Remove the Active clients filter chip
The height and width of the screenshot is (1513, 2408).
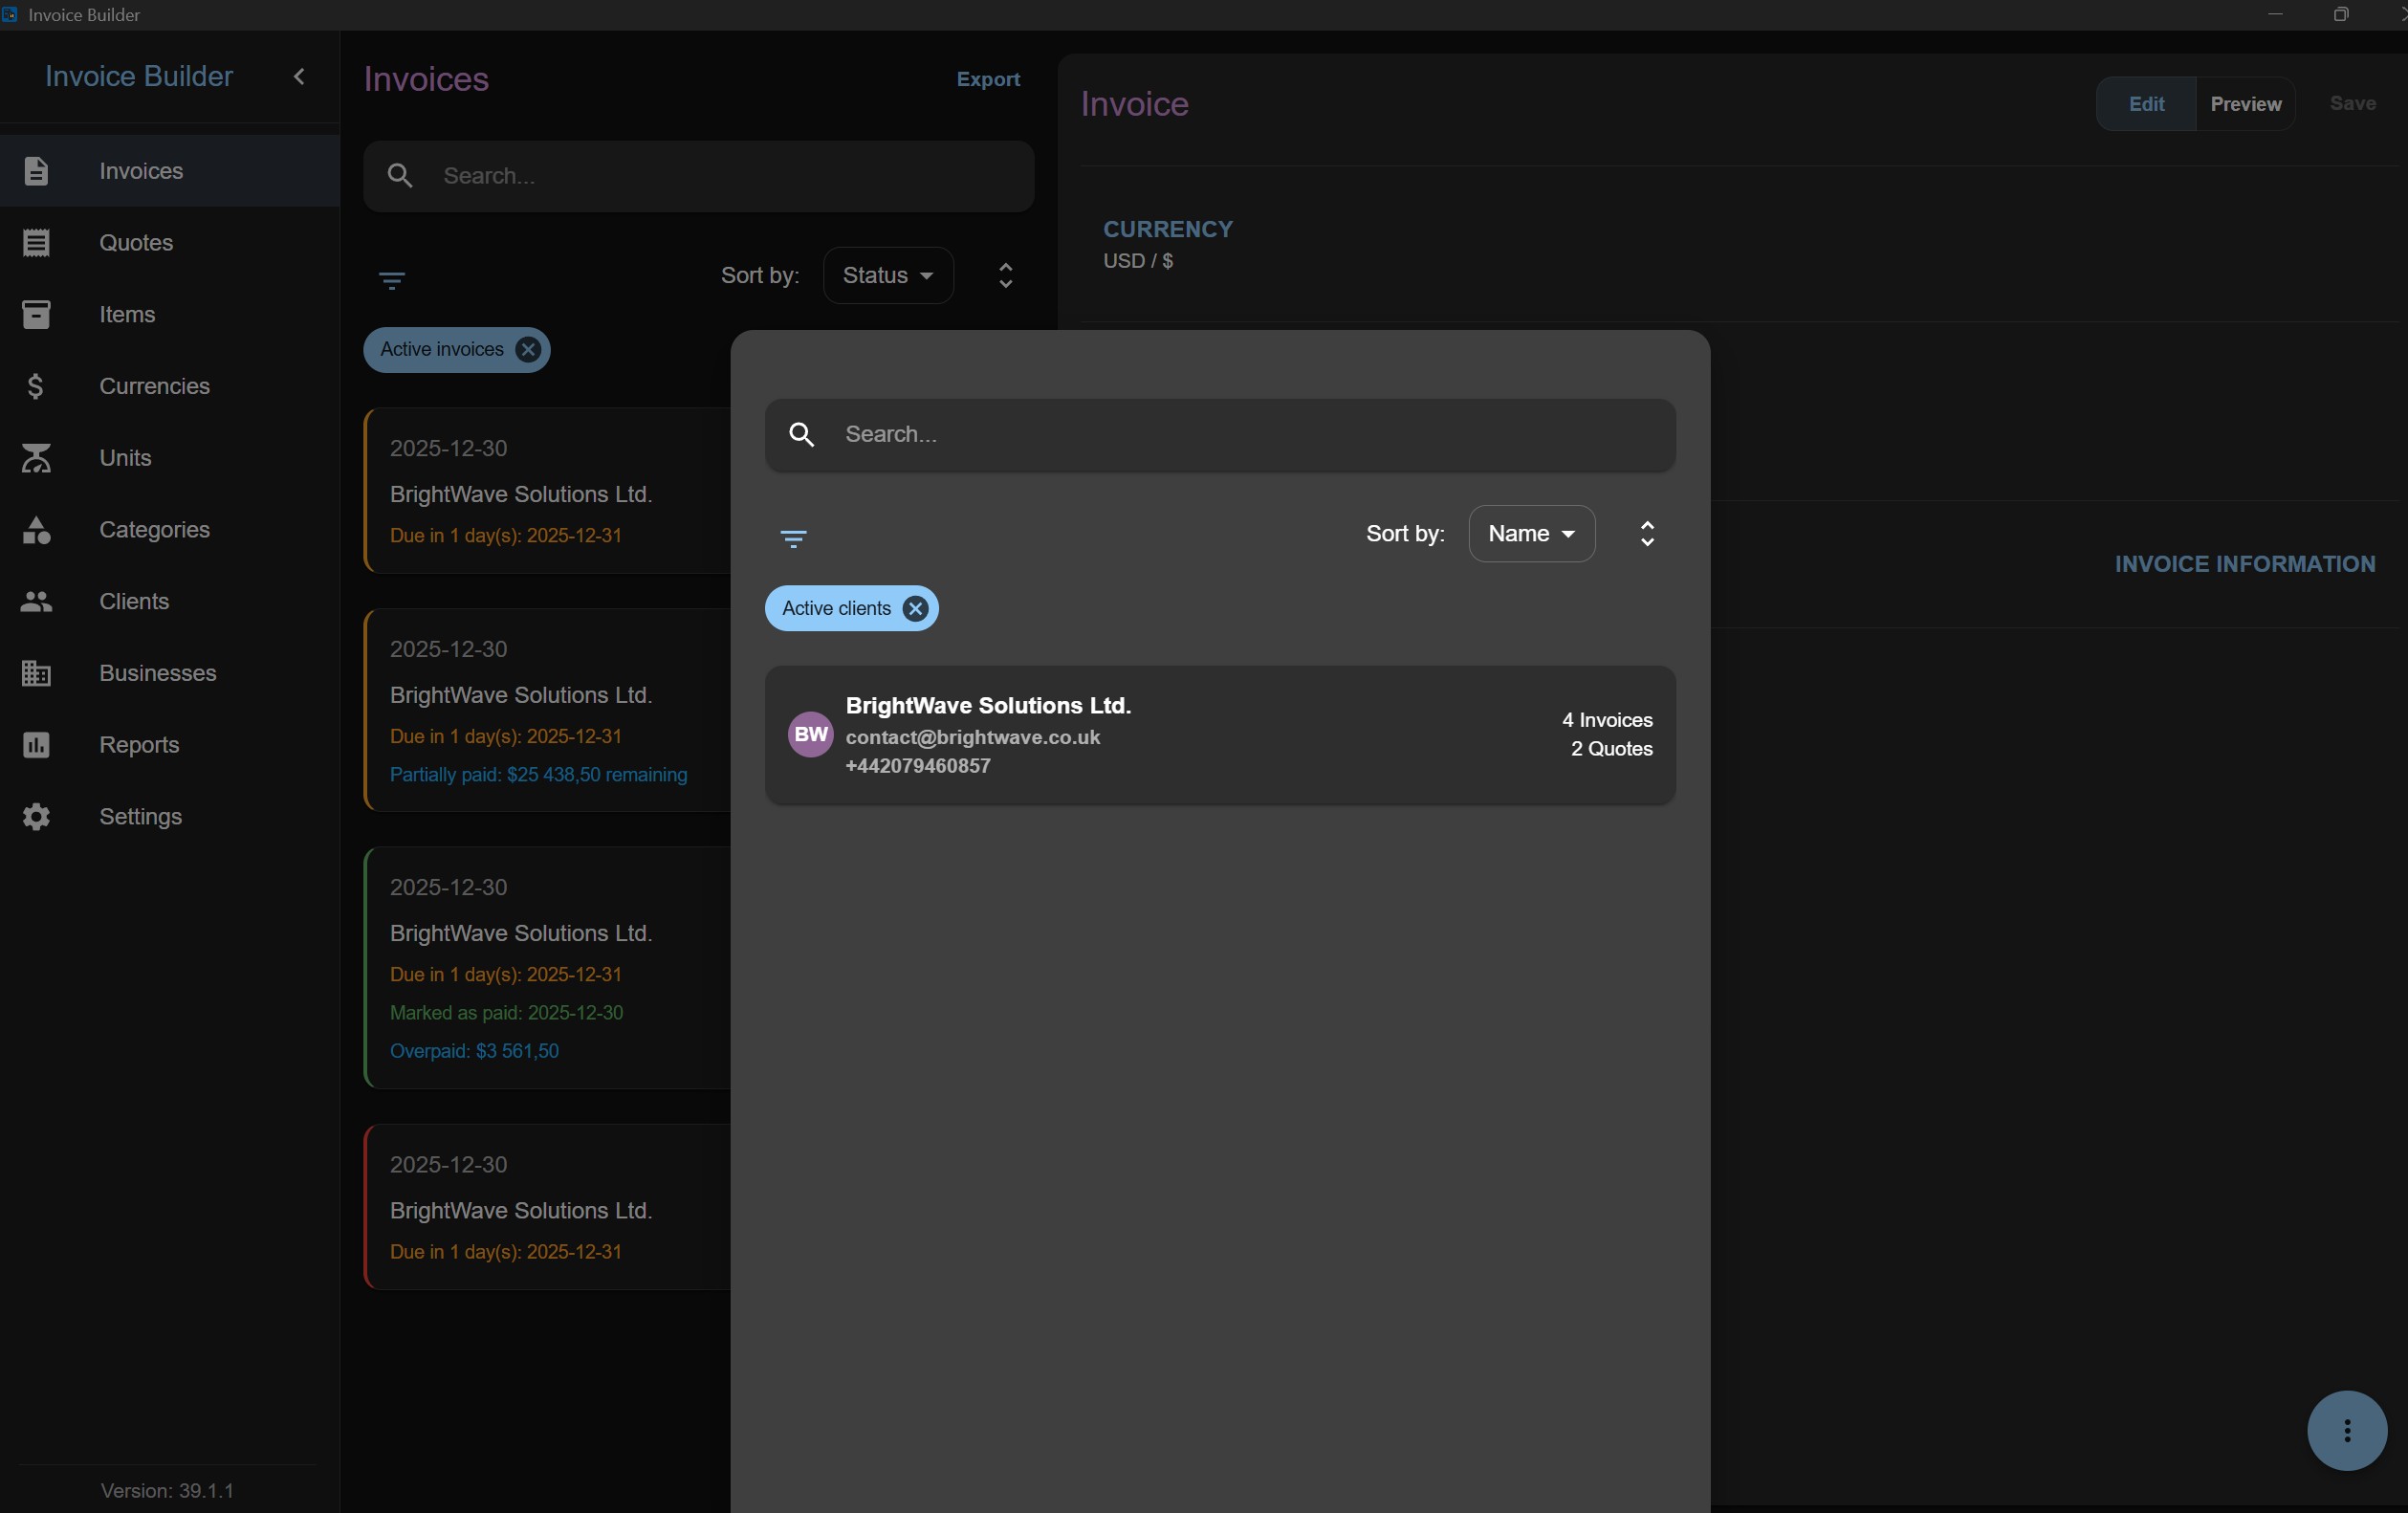pos(915,608)
